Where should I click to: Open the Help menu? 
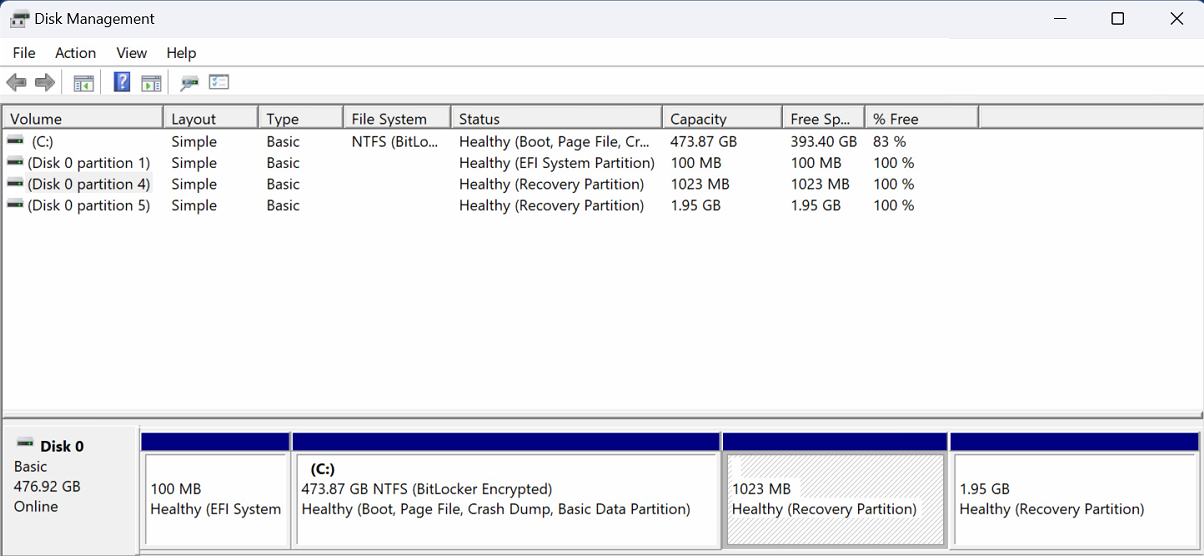(181, 53)
